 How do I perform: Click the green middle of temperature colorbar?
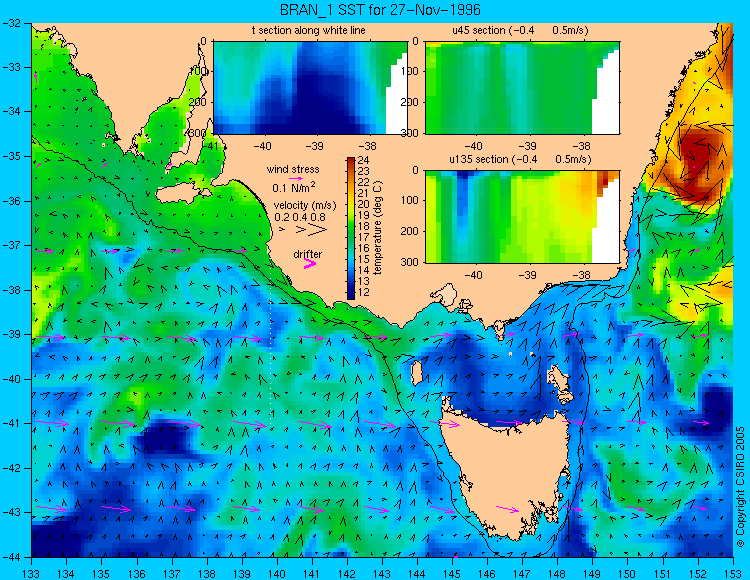click(351, 229)
